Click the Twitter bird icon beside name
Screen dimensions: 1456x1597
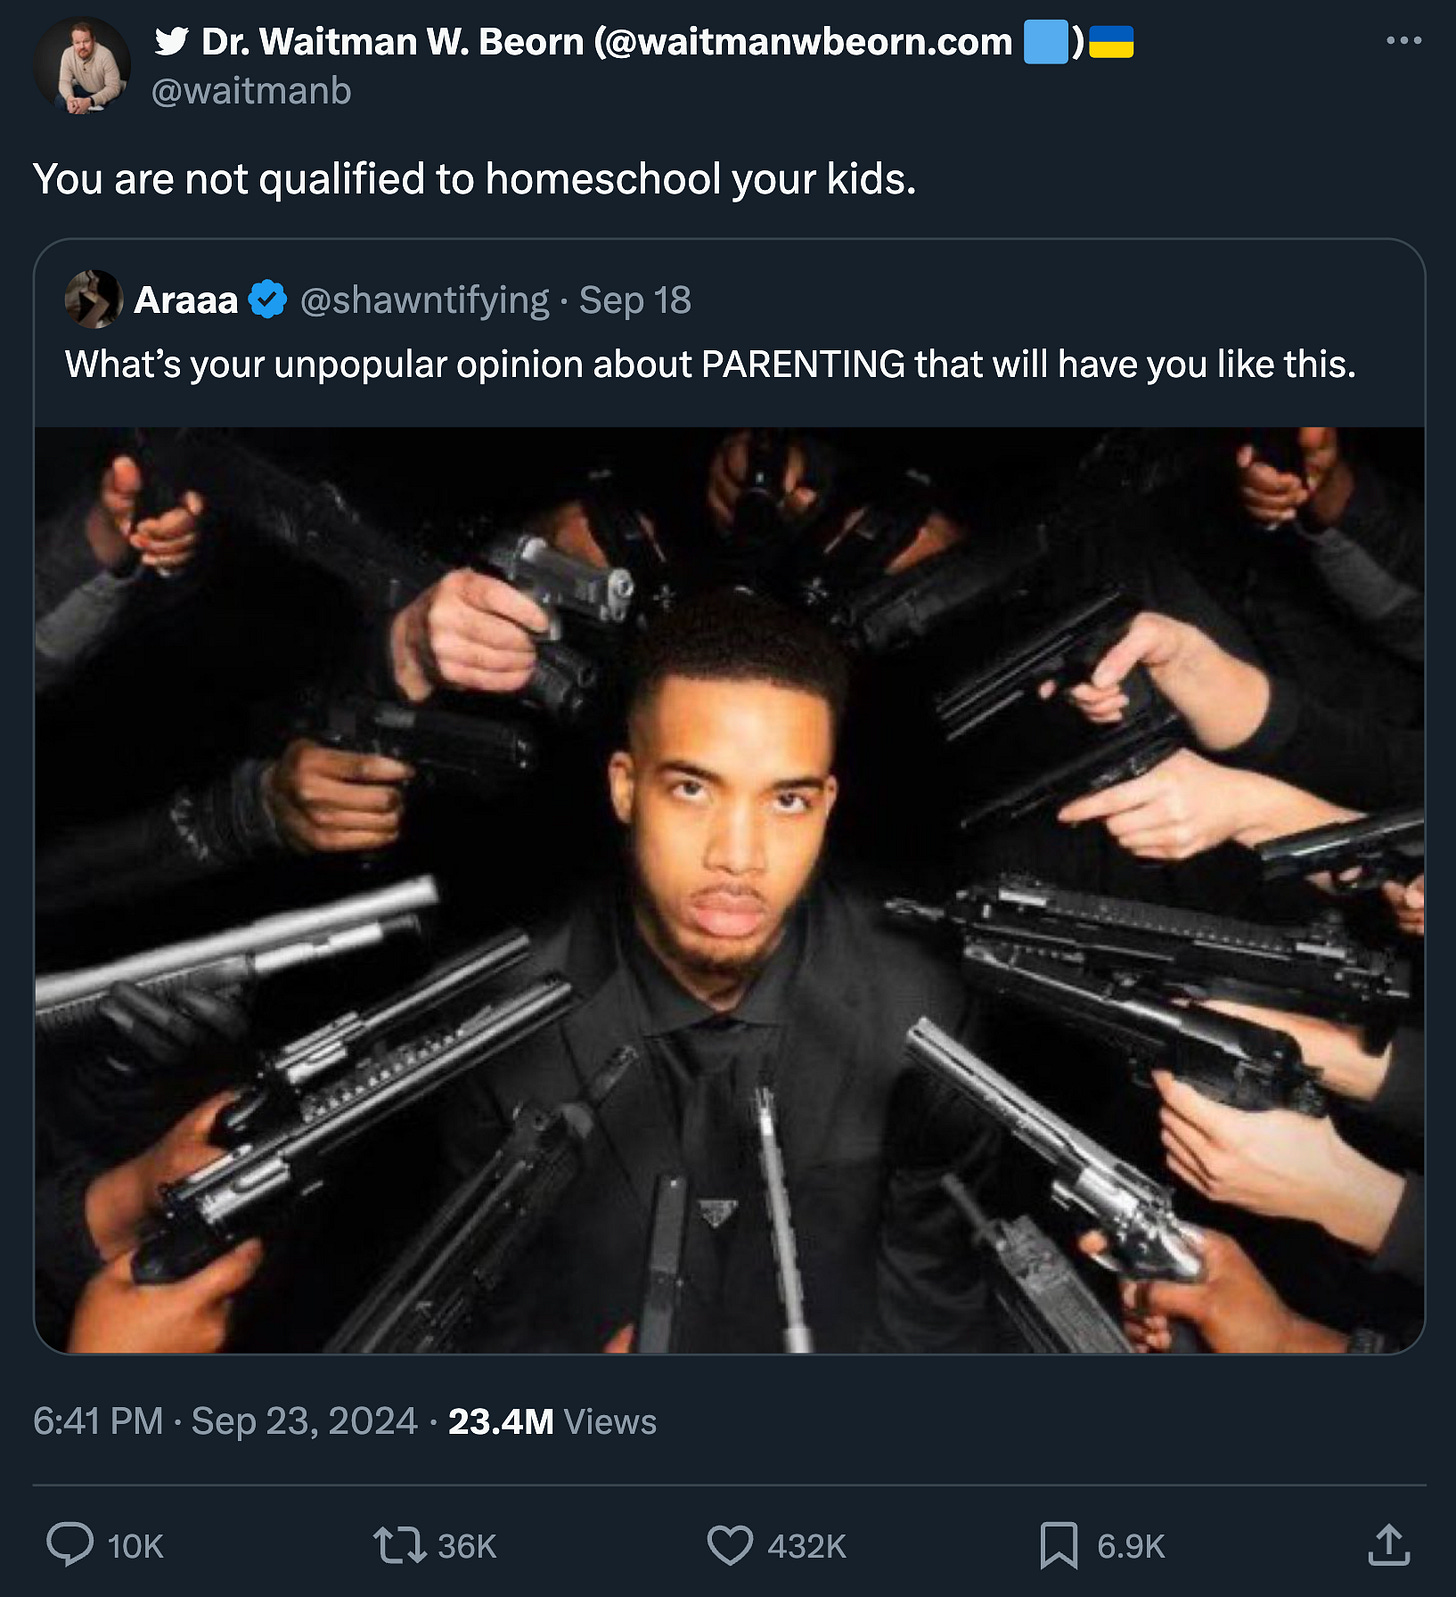tap(172, 42)
